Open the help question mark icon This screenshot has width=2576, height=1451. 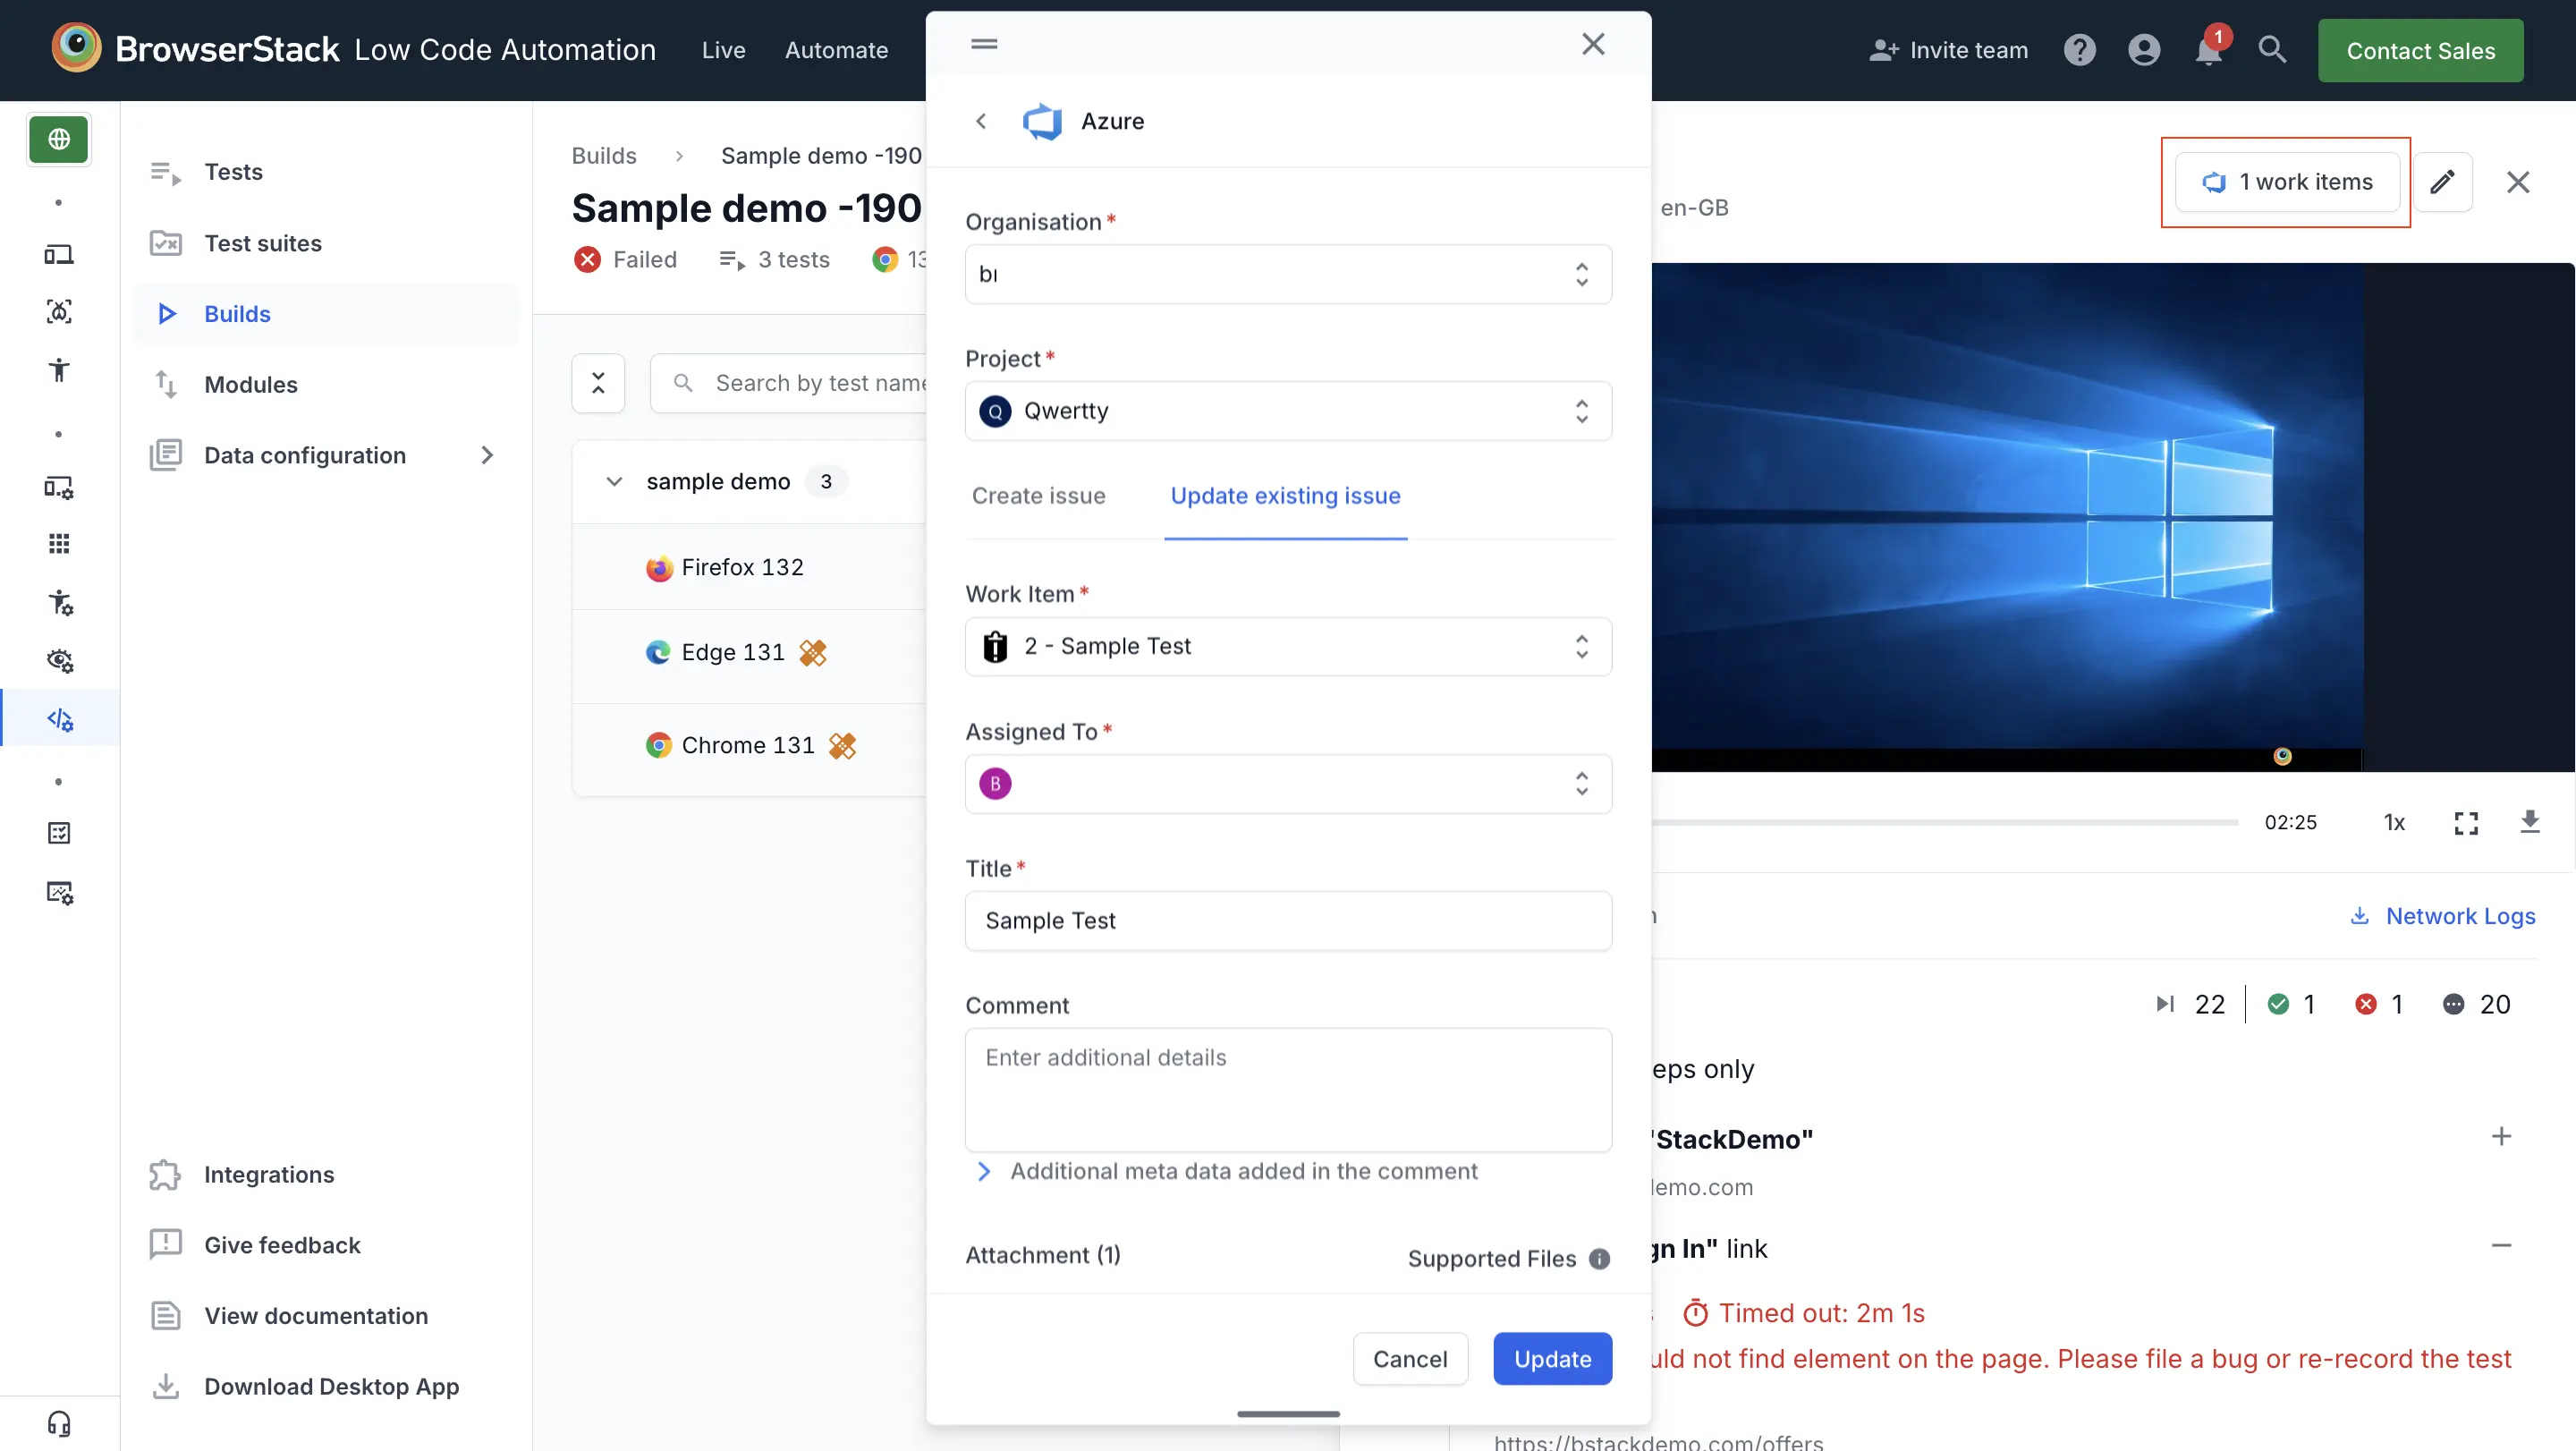2079,50
